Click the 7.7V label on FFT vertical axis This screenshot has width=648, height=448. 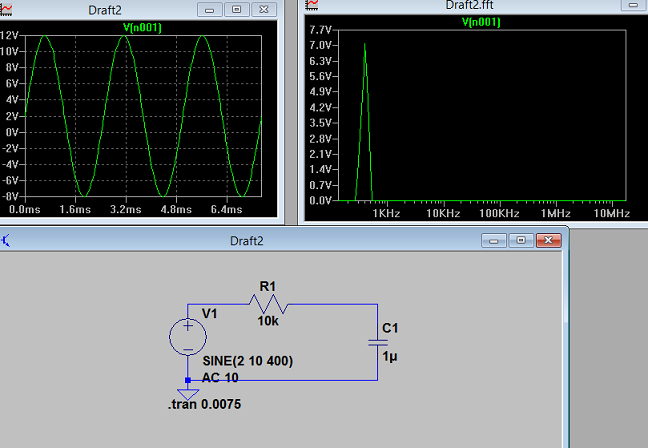tap(320, 30)
